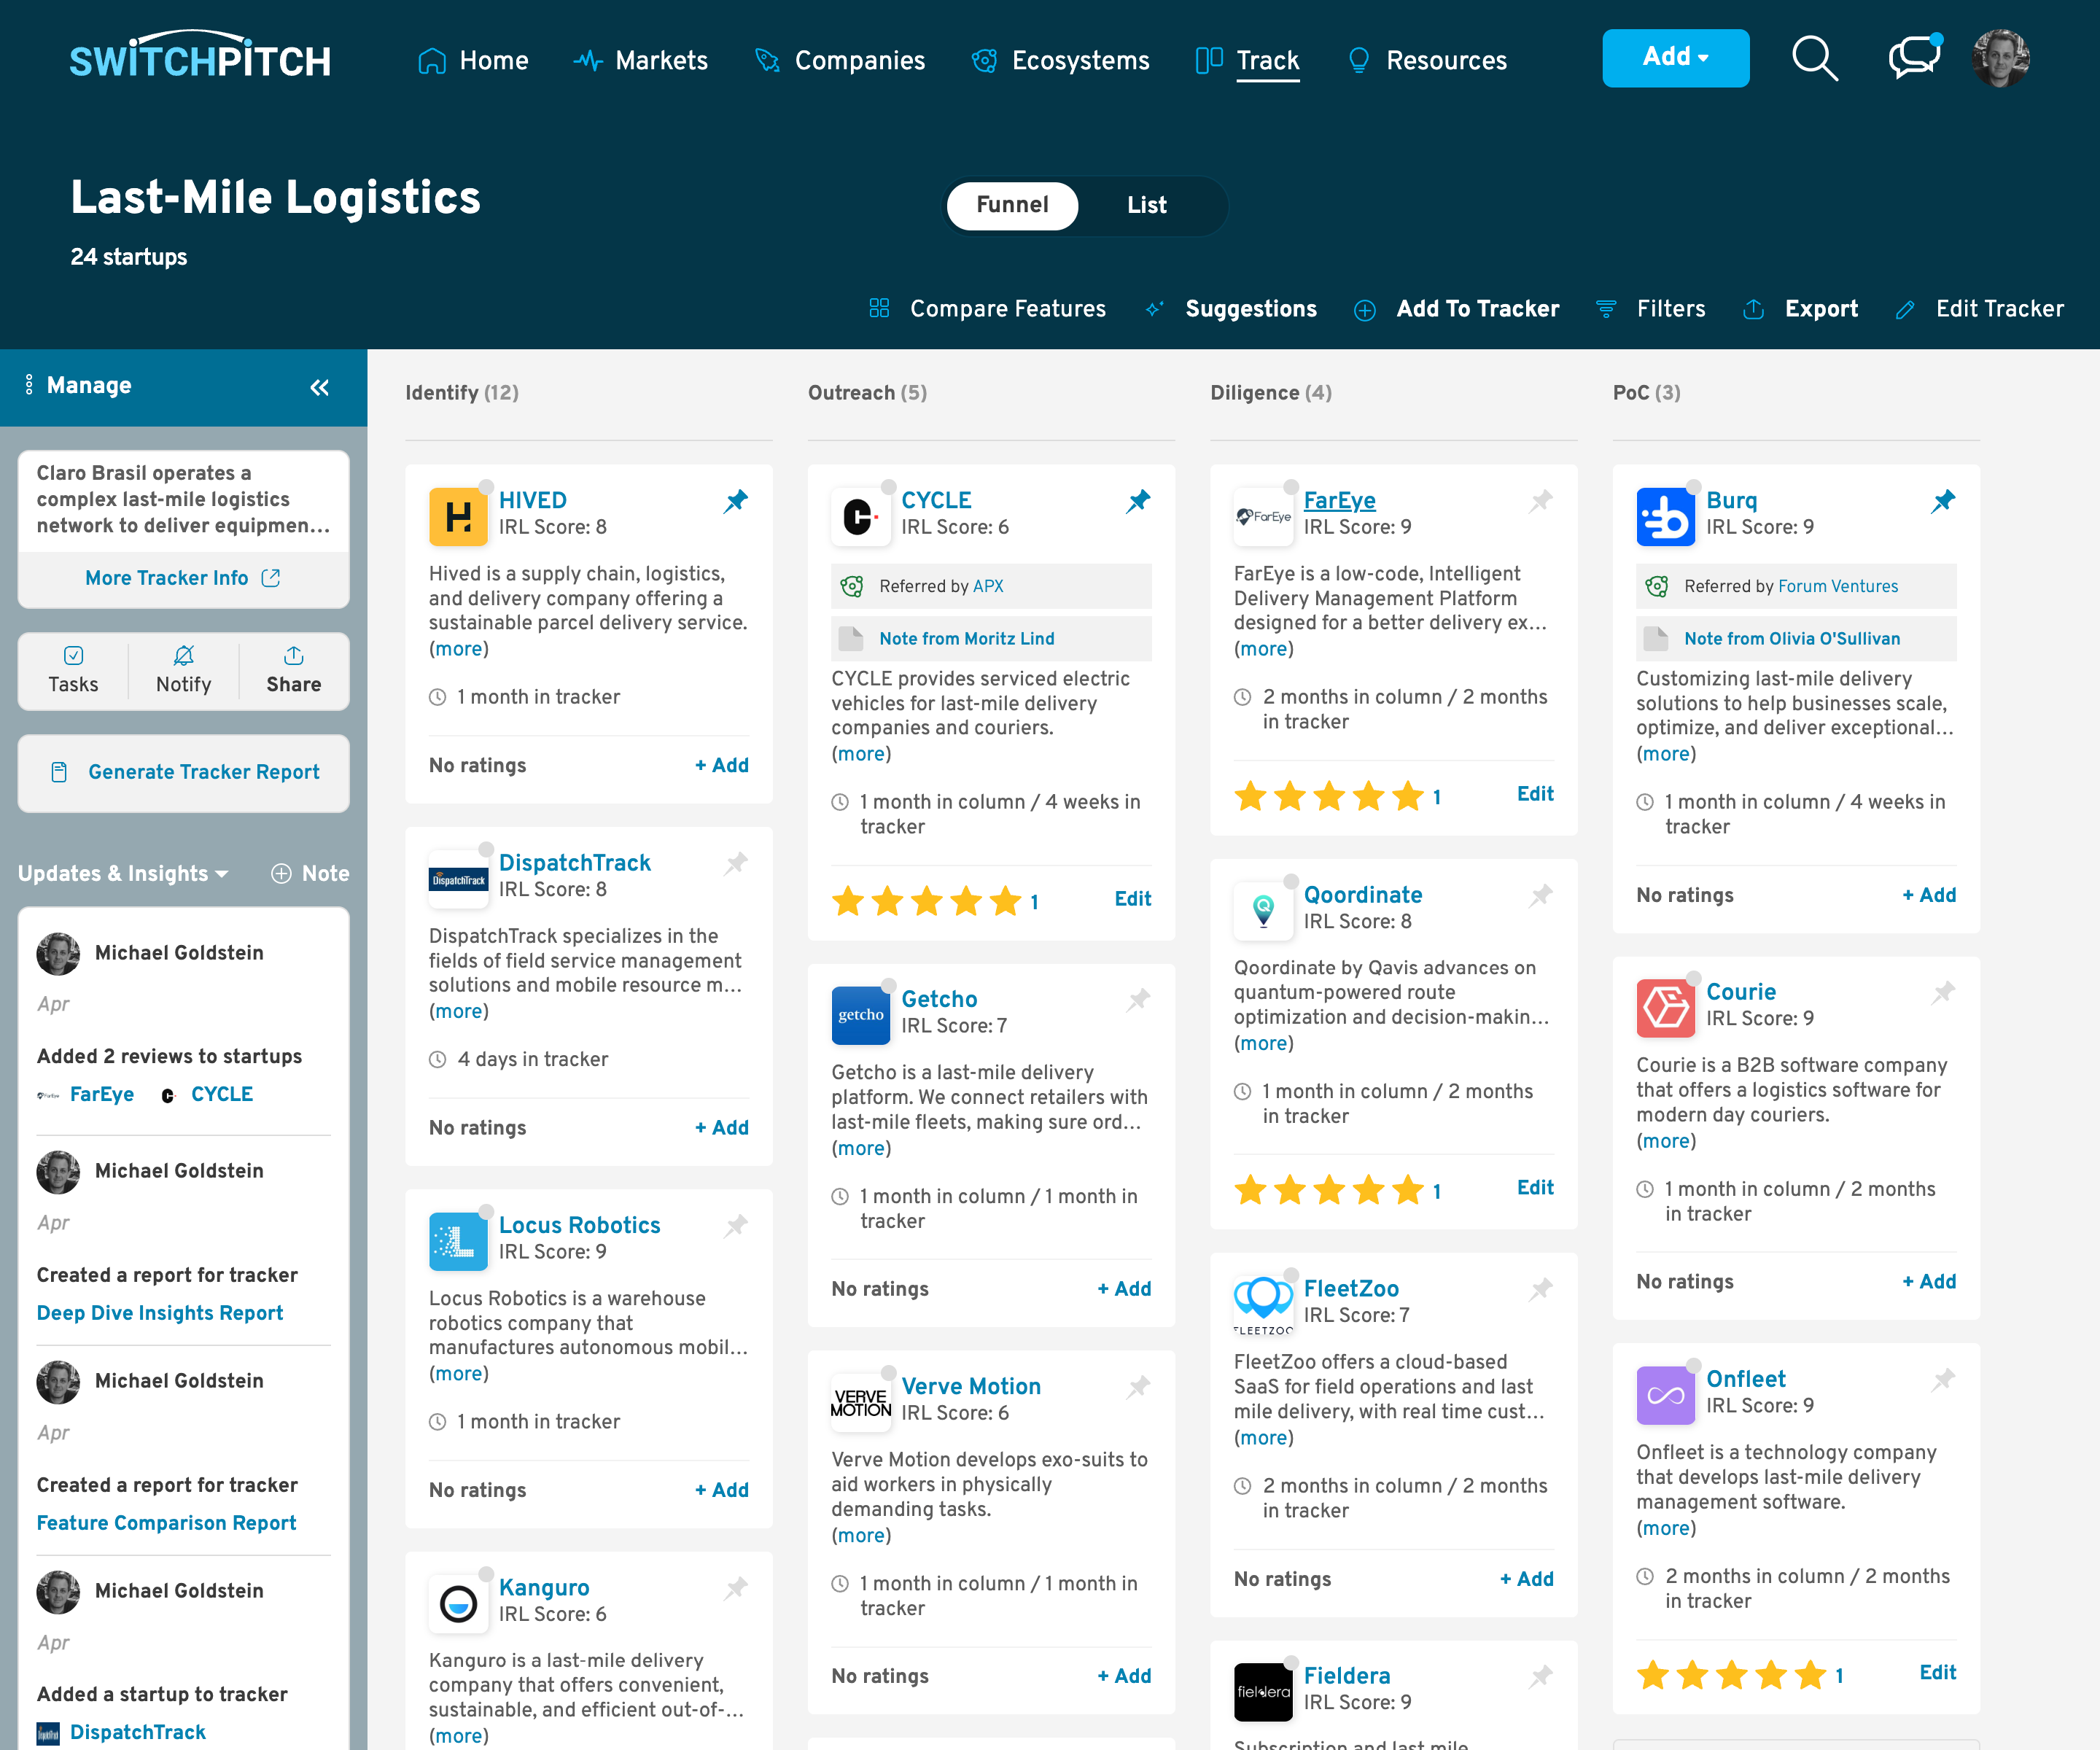Click FarEye's five-star rating
Viewport: 2100px width, 1750px height.
tap(1329, 796)
